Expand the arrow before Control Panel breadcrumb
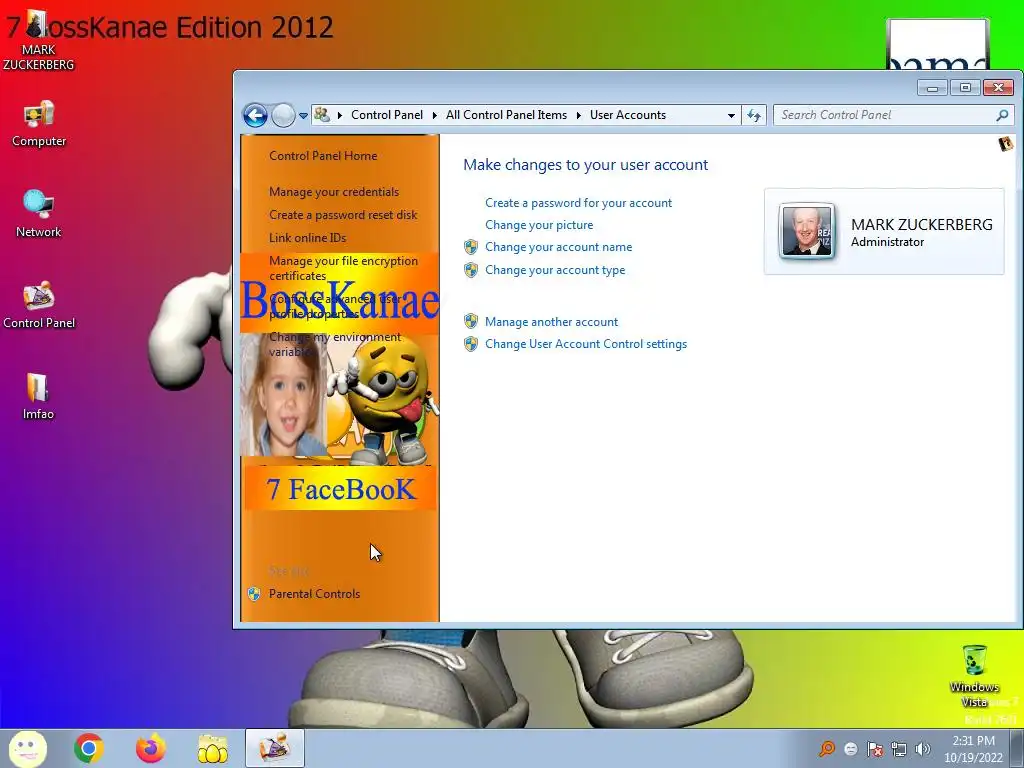Viewport: 1024px width, 768px height. [x=340, y=116]
